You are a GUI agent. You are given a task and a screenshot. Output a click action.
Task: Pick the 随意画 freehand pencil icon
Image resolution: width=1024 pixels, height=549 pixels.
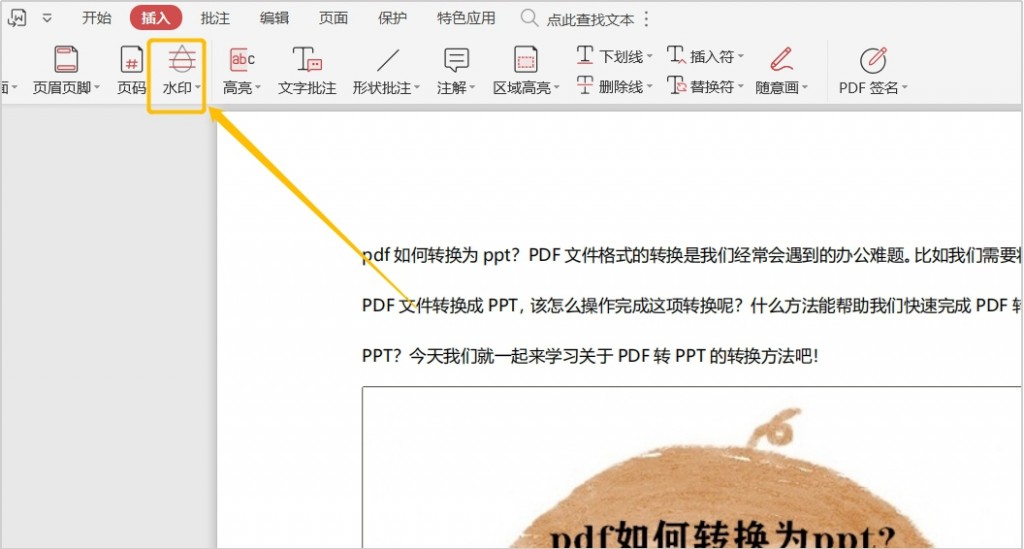click(781, 59)
